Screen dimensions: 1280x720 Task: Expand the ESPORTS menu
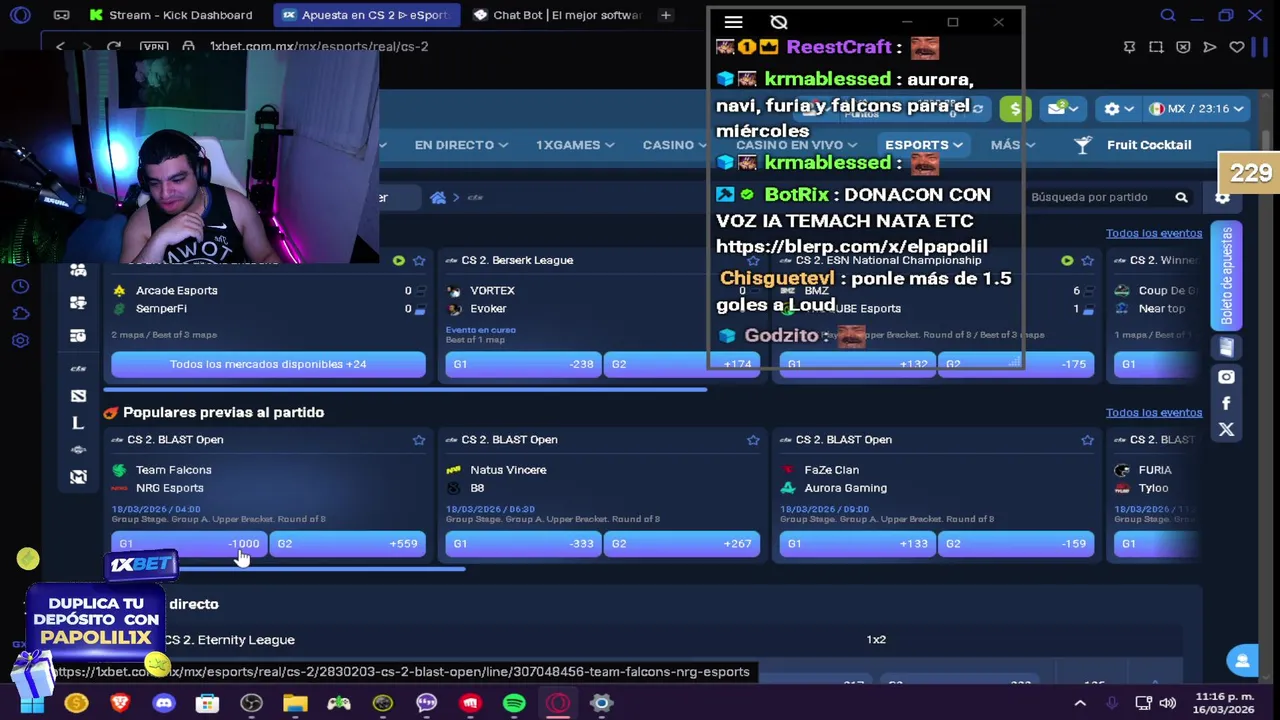click(x=924, y=145)
